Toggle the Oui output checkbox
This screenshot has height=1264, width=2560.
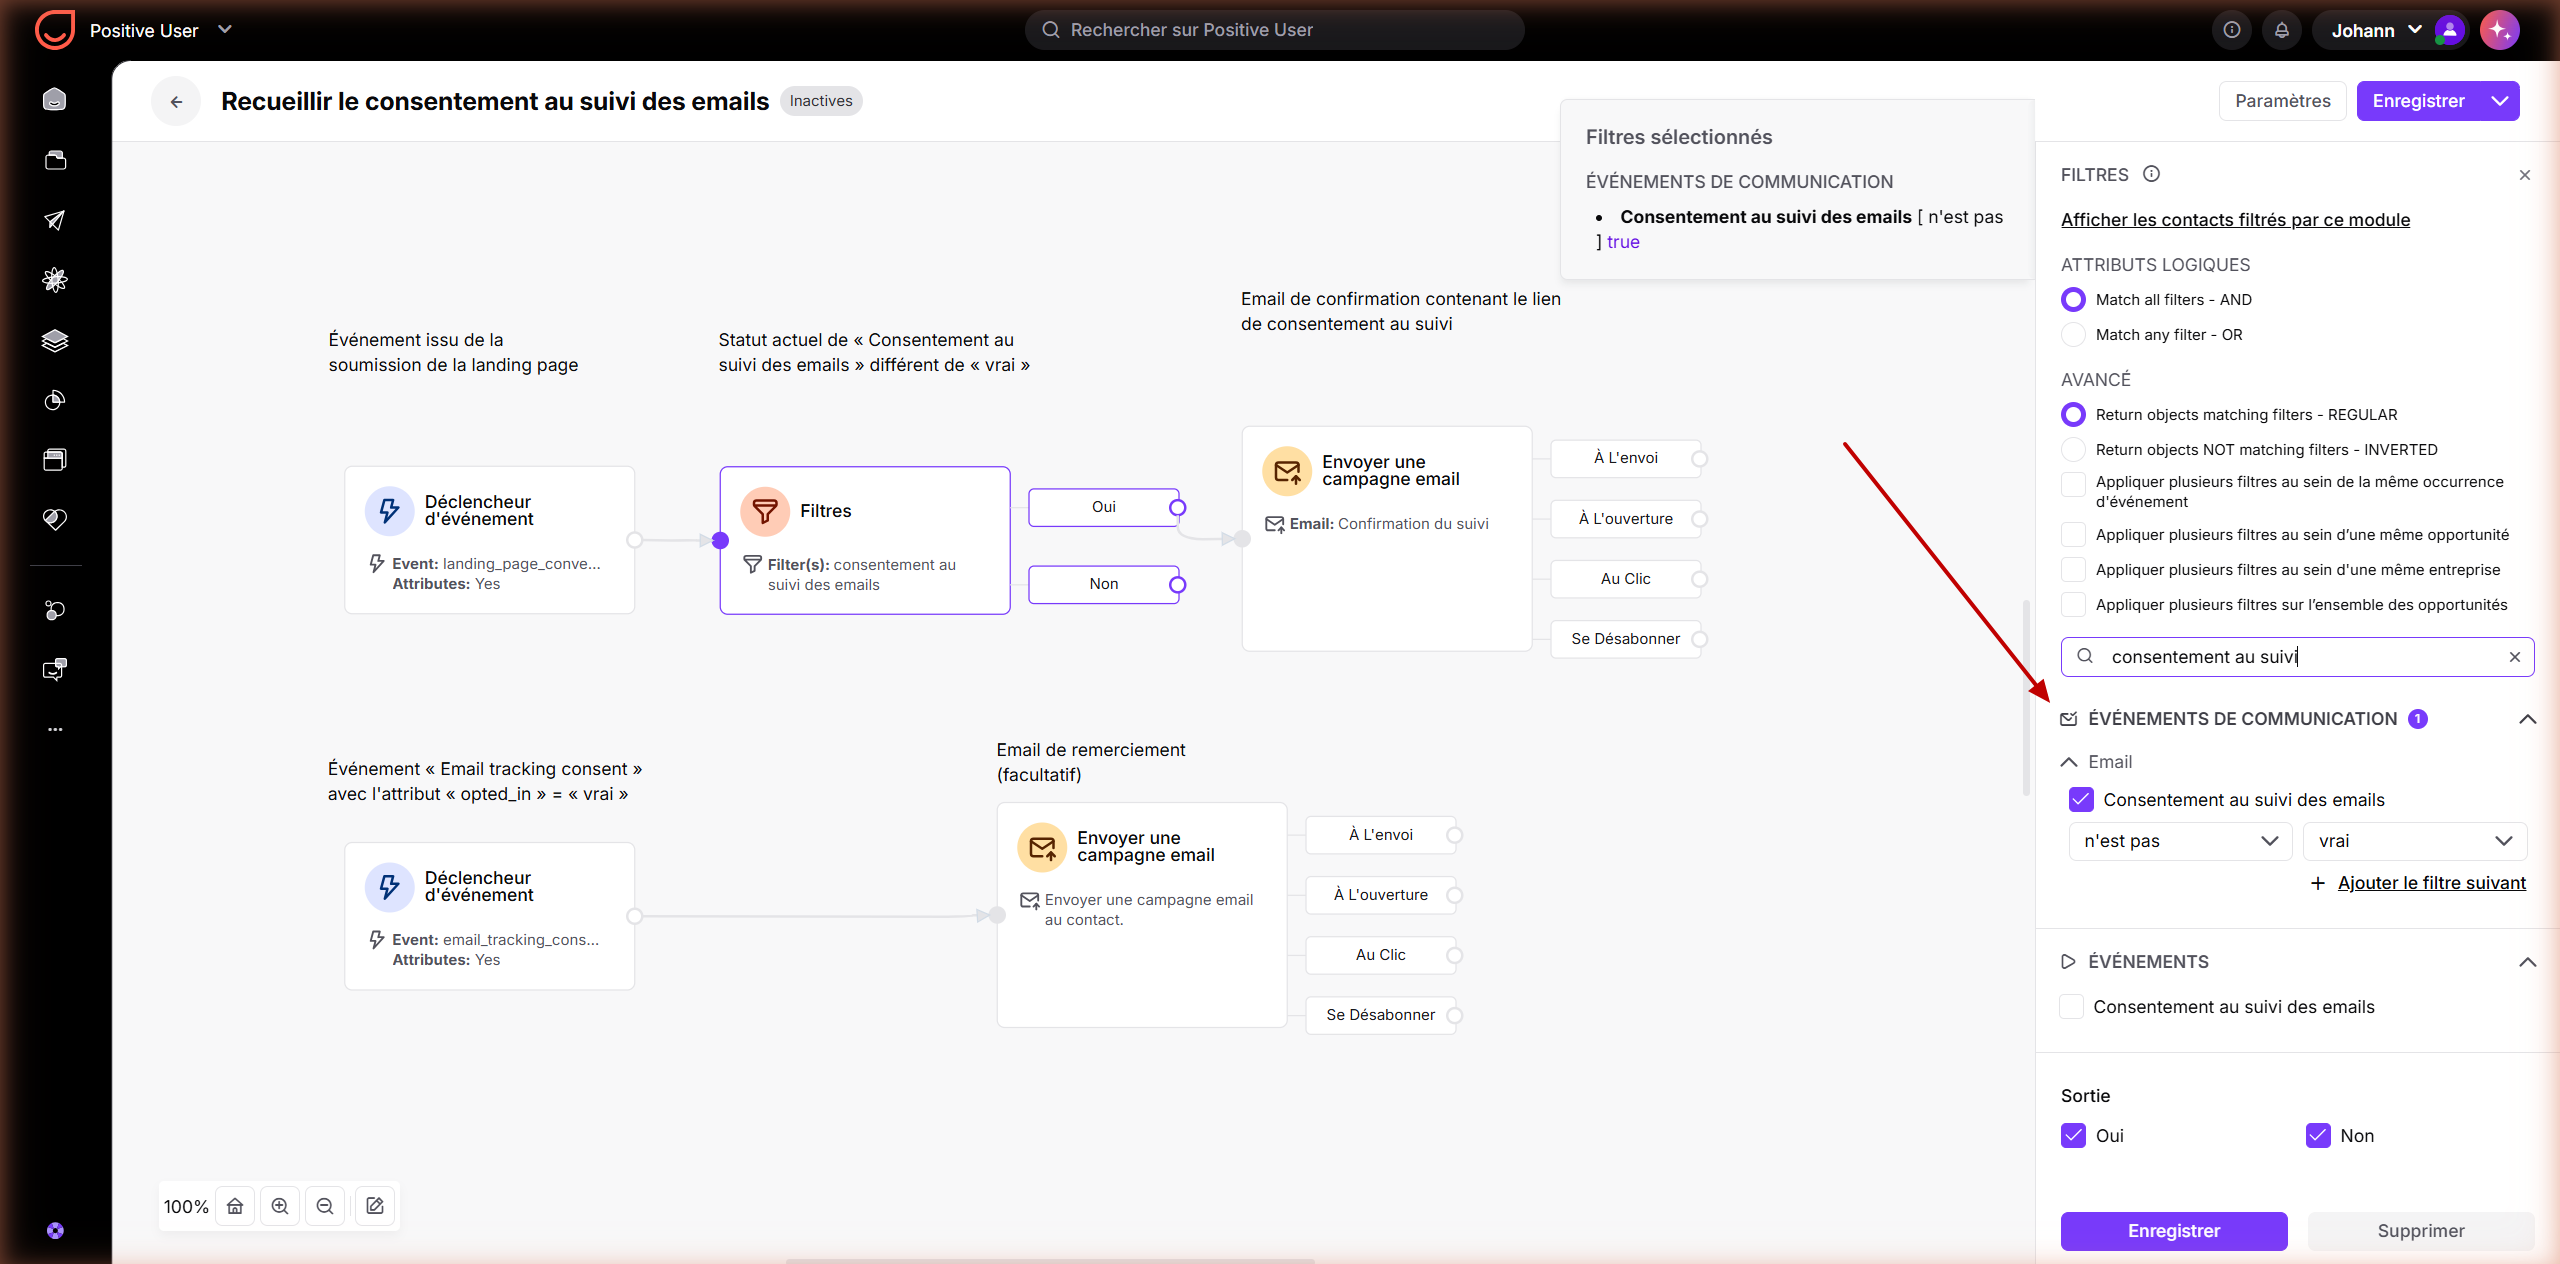coord(2073,1136)
